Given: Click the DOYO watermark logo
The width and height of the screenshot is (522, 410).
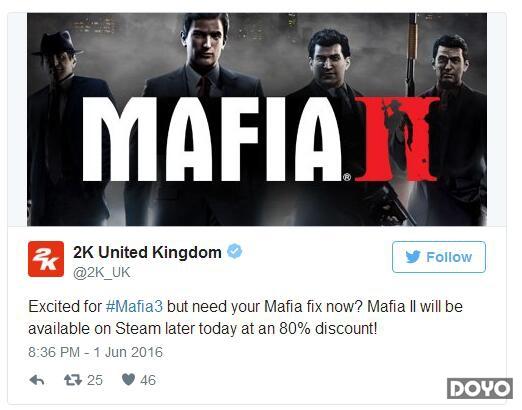Looking at the screenshot, I should click(x=480, y=388).
